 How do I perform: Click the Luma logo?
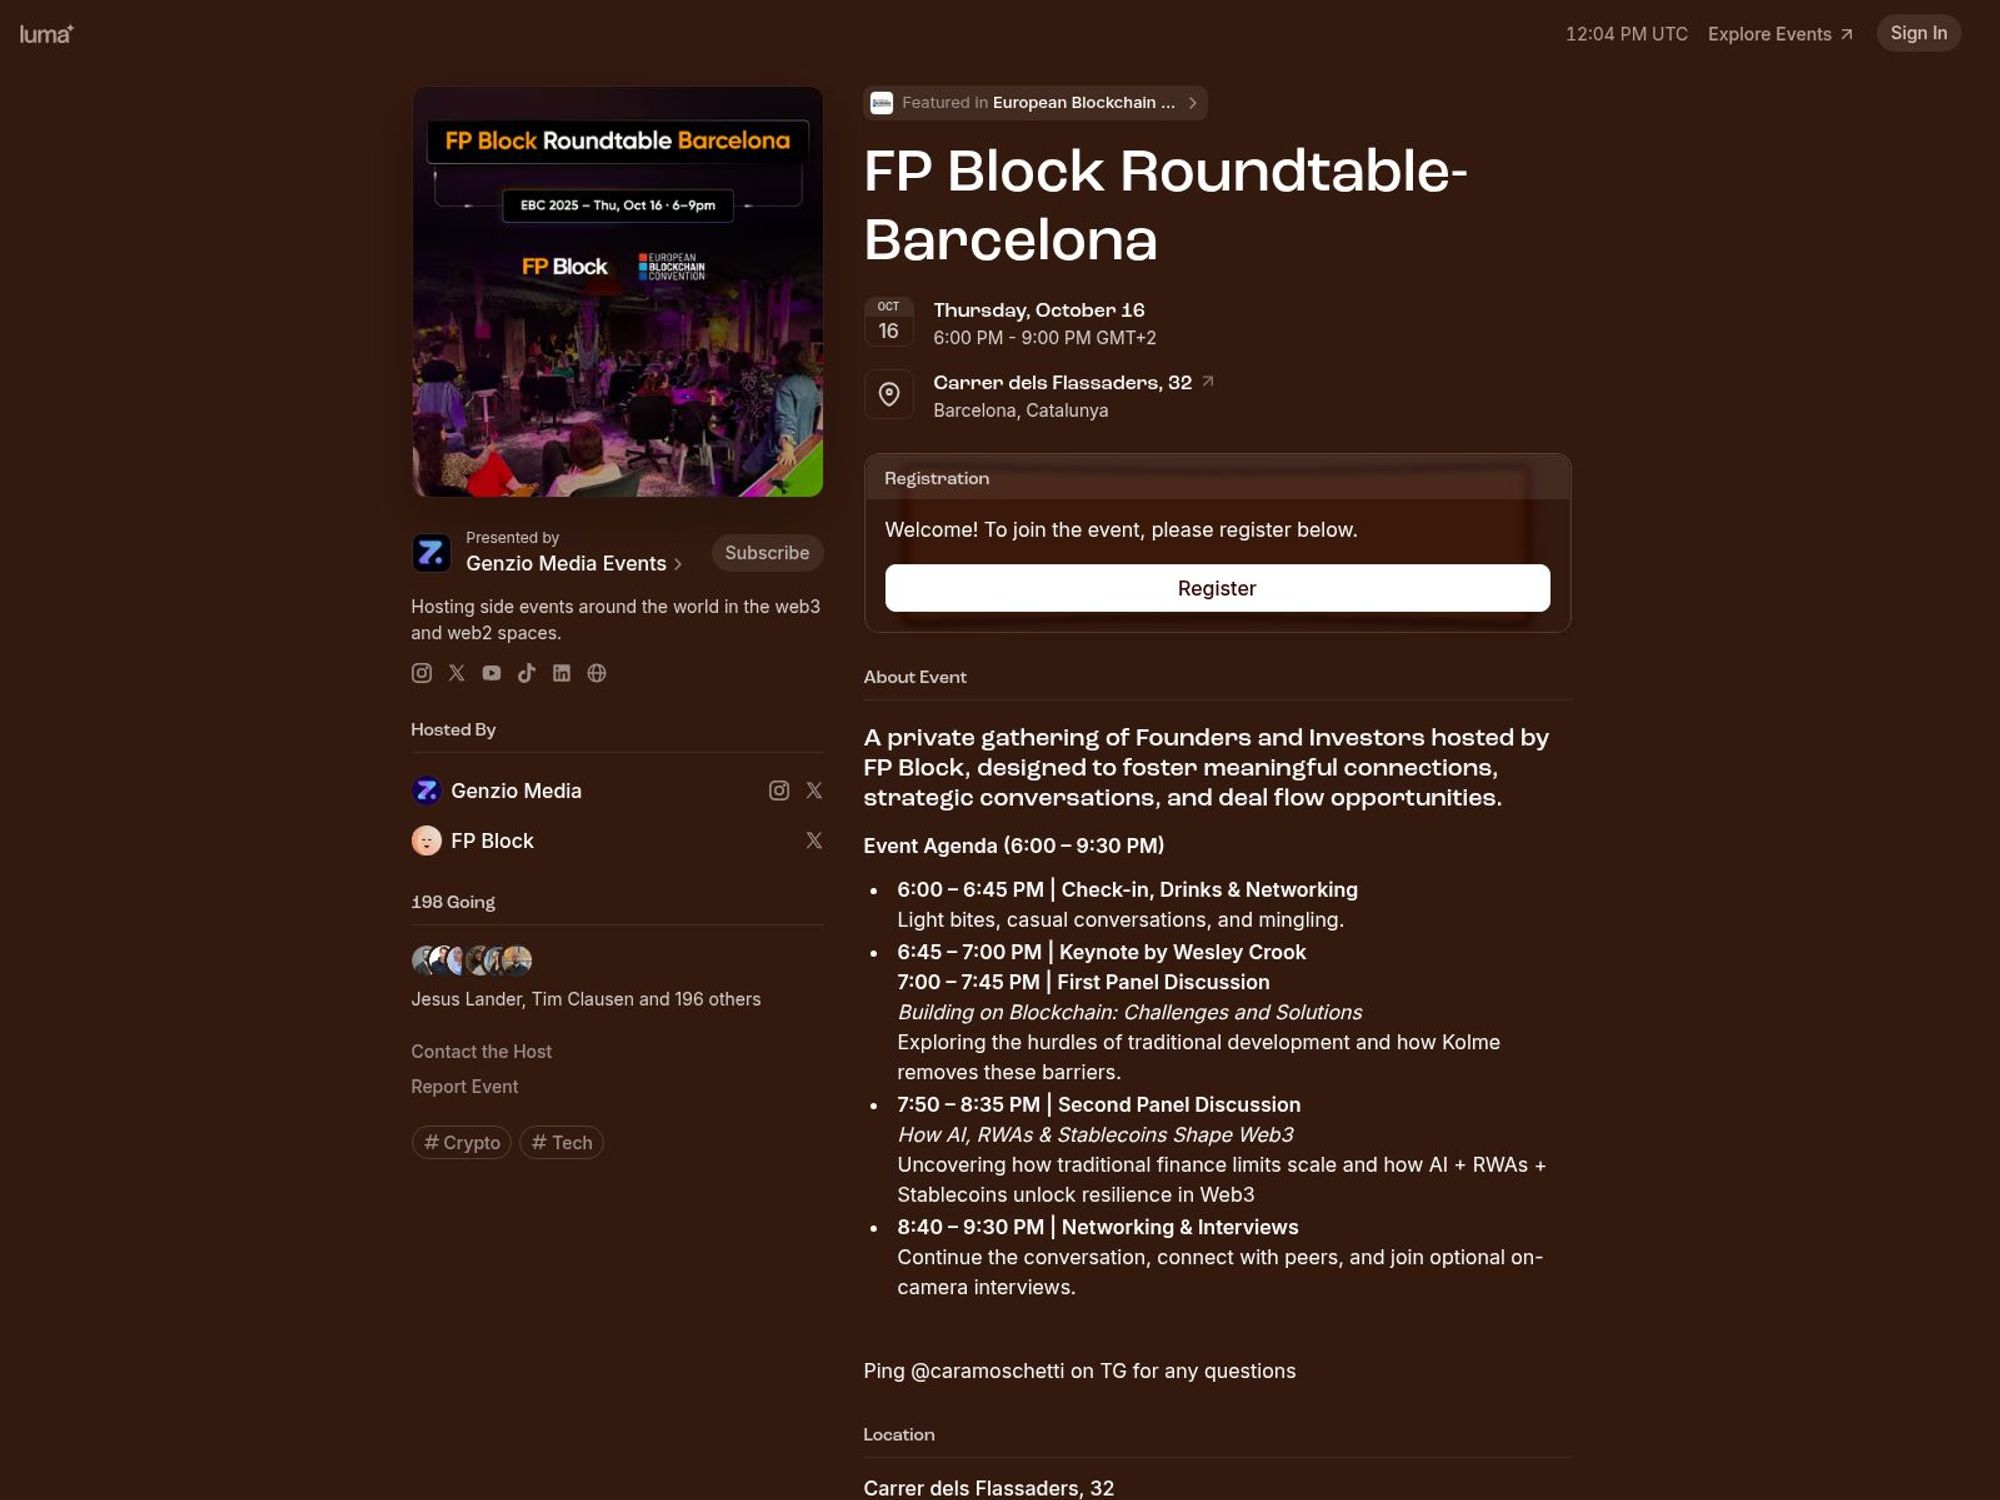(46, 34)
